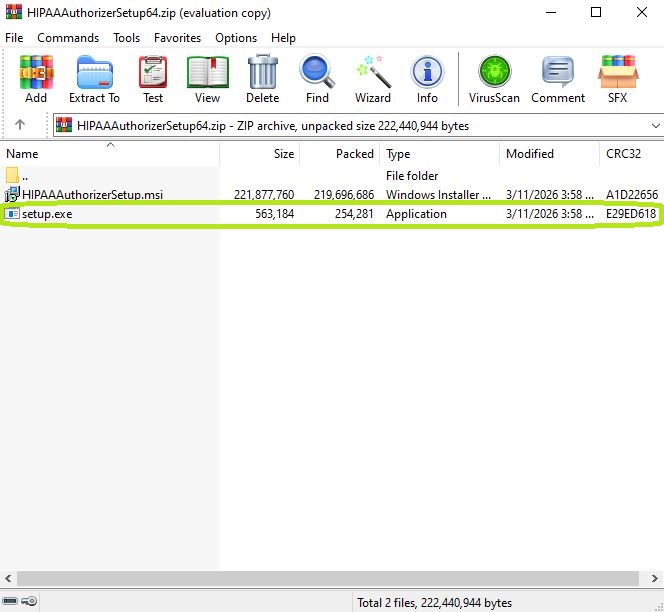This screenshot has width=664, height=612.
Task: Click the parent folder icon
Action: (12, 175)
